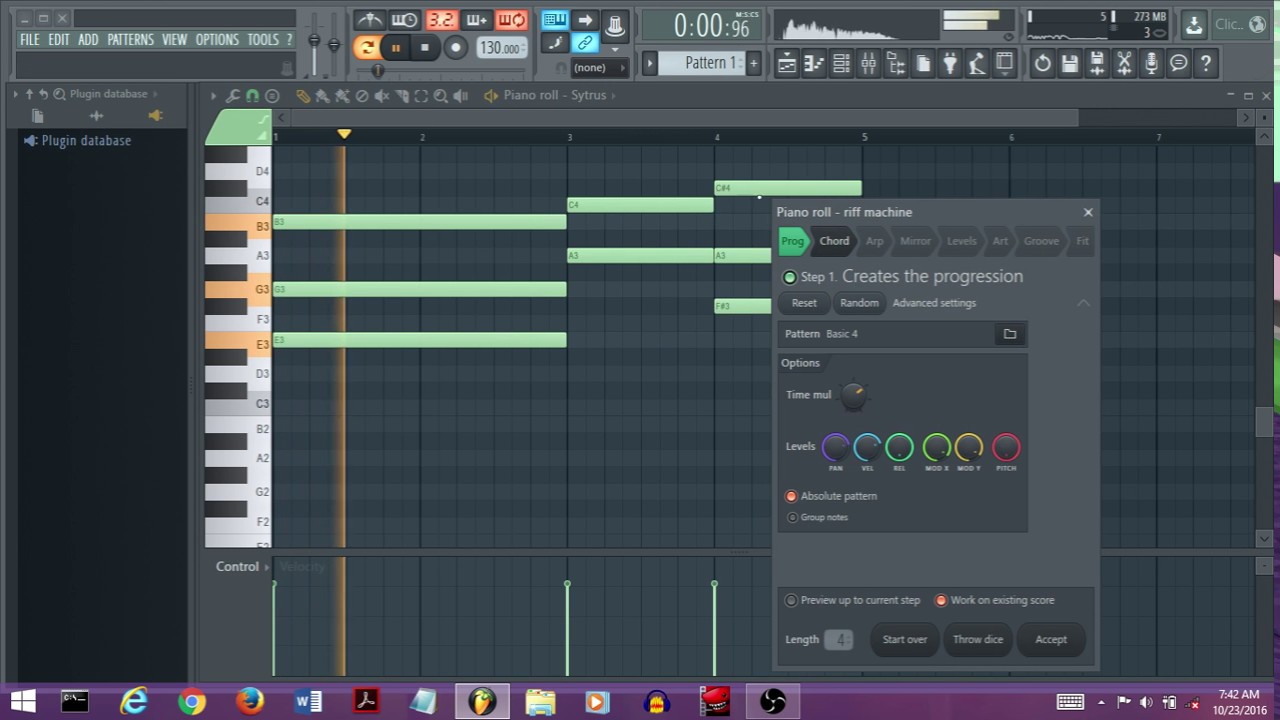Select the slice tool in piano roll
Viewport: 1280px width, 720px height.
click(402, 96)
